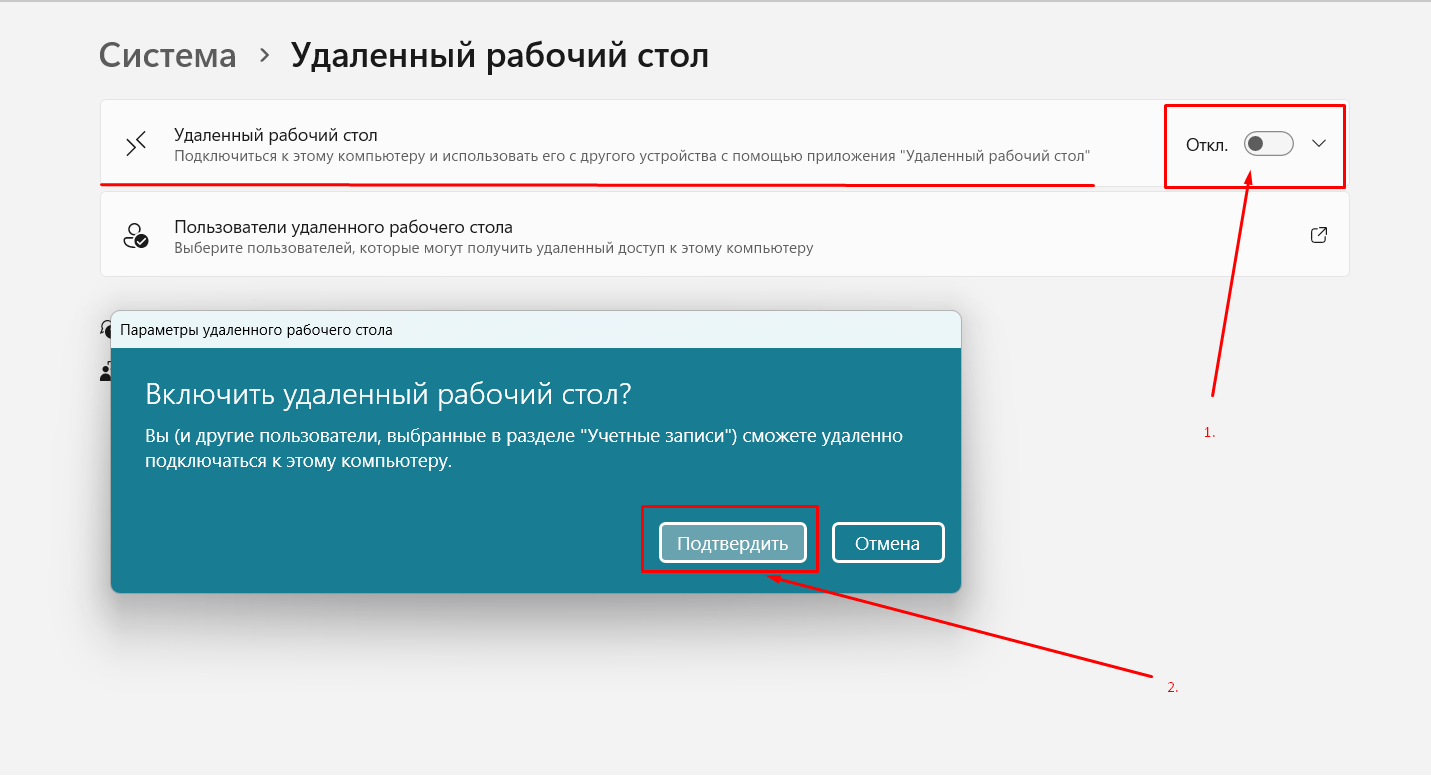The image size is (1431, 778).
Task: Click the description starting with "Подключиться к этому компьютеру"
Action: 631,156
